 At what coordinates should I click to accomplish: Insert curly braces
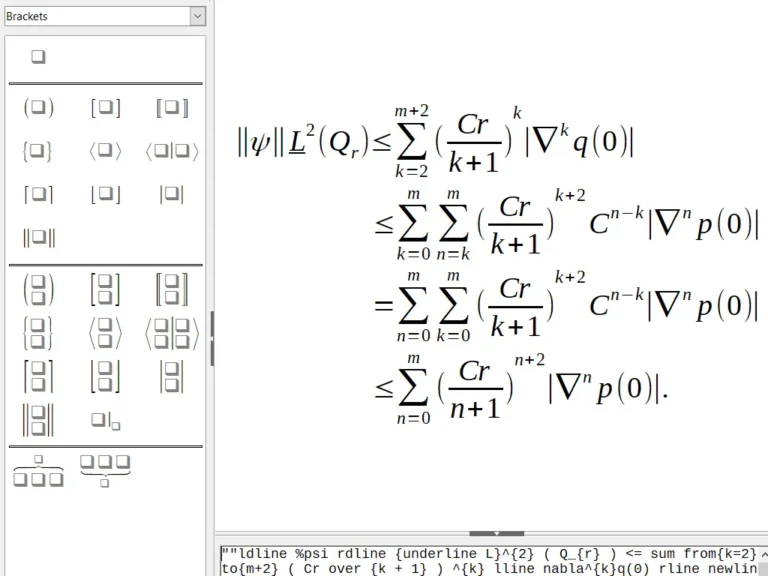click(37, 151)
